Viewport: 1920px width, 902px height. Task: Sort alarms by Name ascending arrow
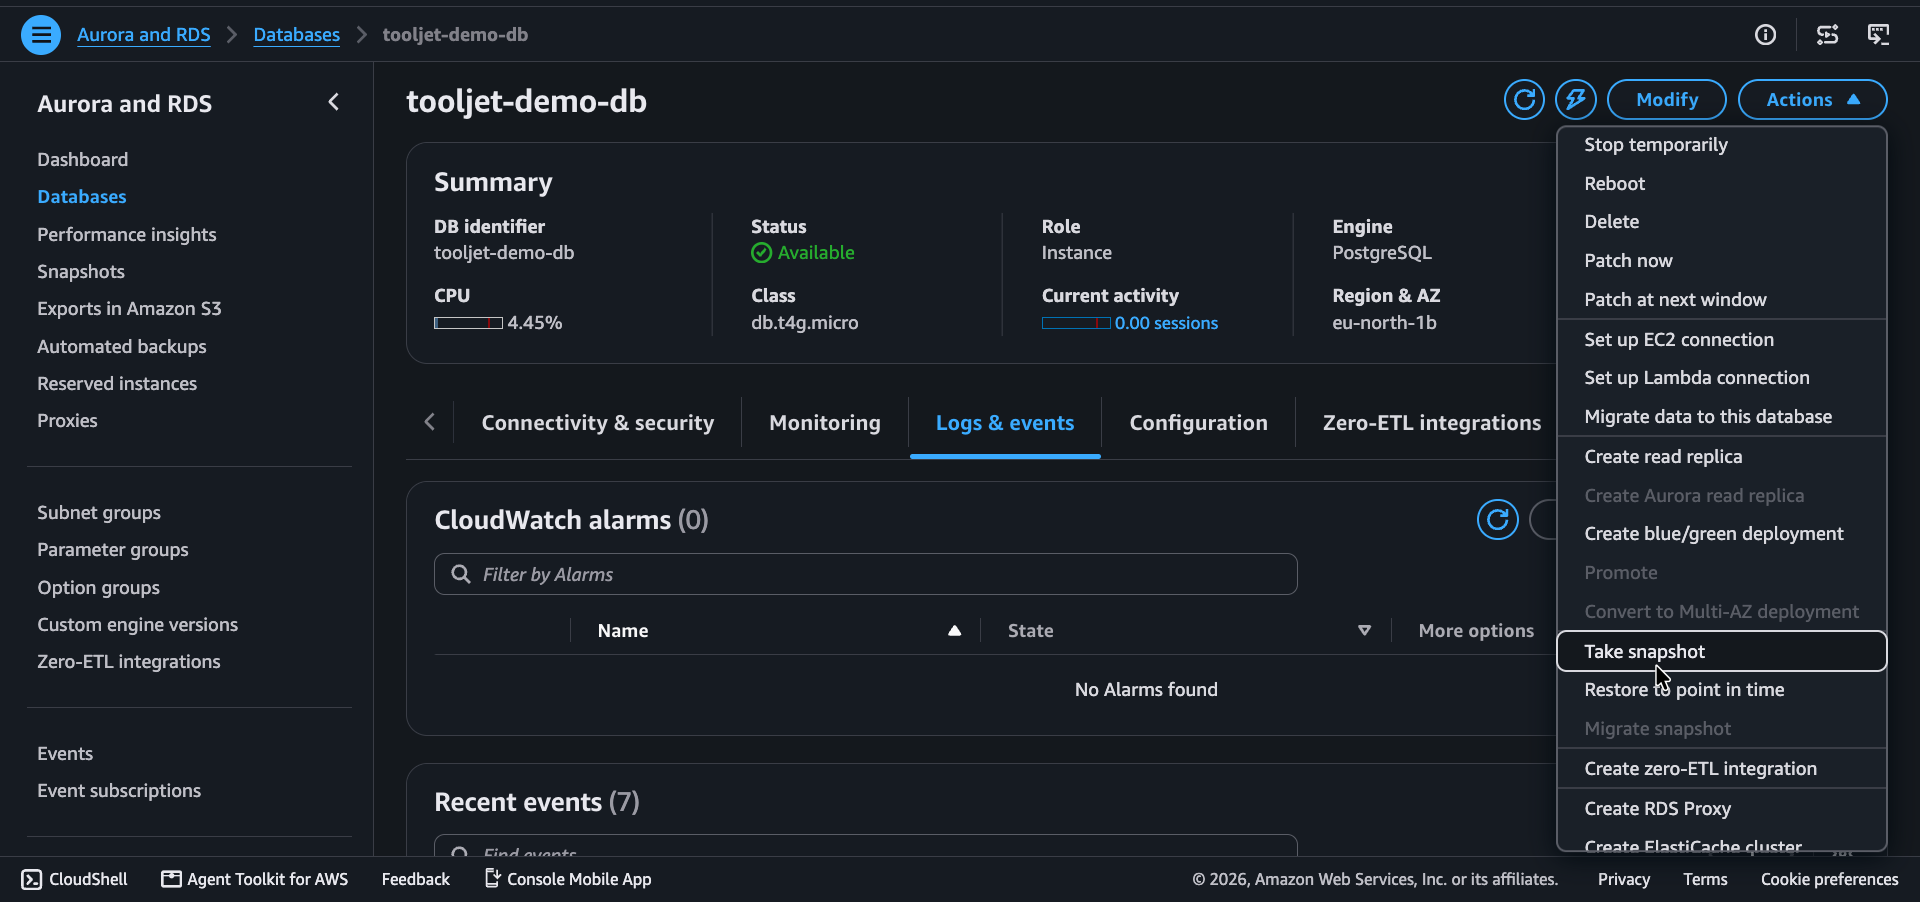(x=954, y=631)
